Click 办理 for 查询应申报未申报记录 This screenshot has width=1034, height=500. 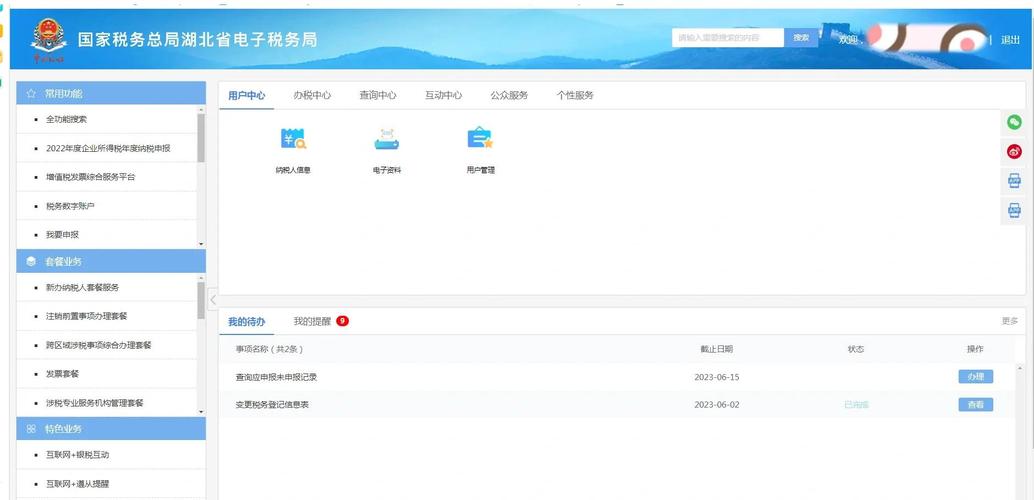(x=975, y=377)
